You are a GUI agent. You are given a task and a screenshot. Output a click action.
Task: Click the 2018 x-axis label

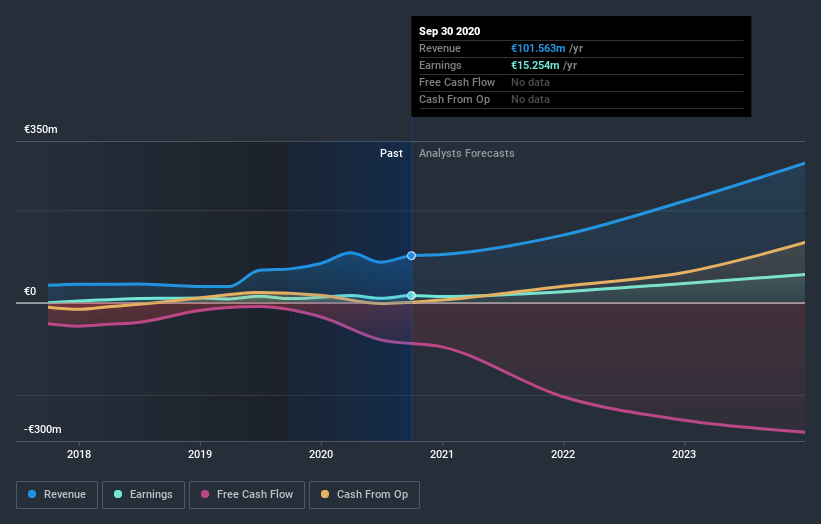coord(79,454)
